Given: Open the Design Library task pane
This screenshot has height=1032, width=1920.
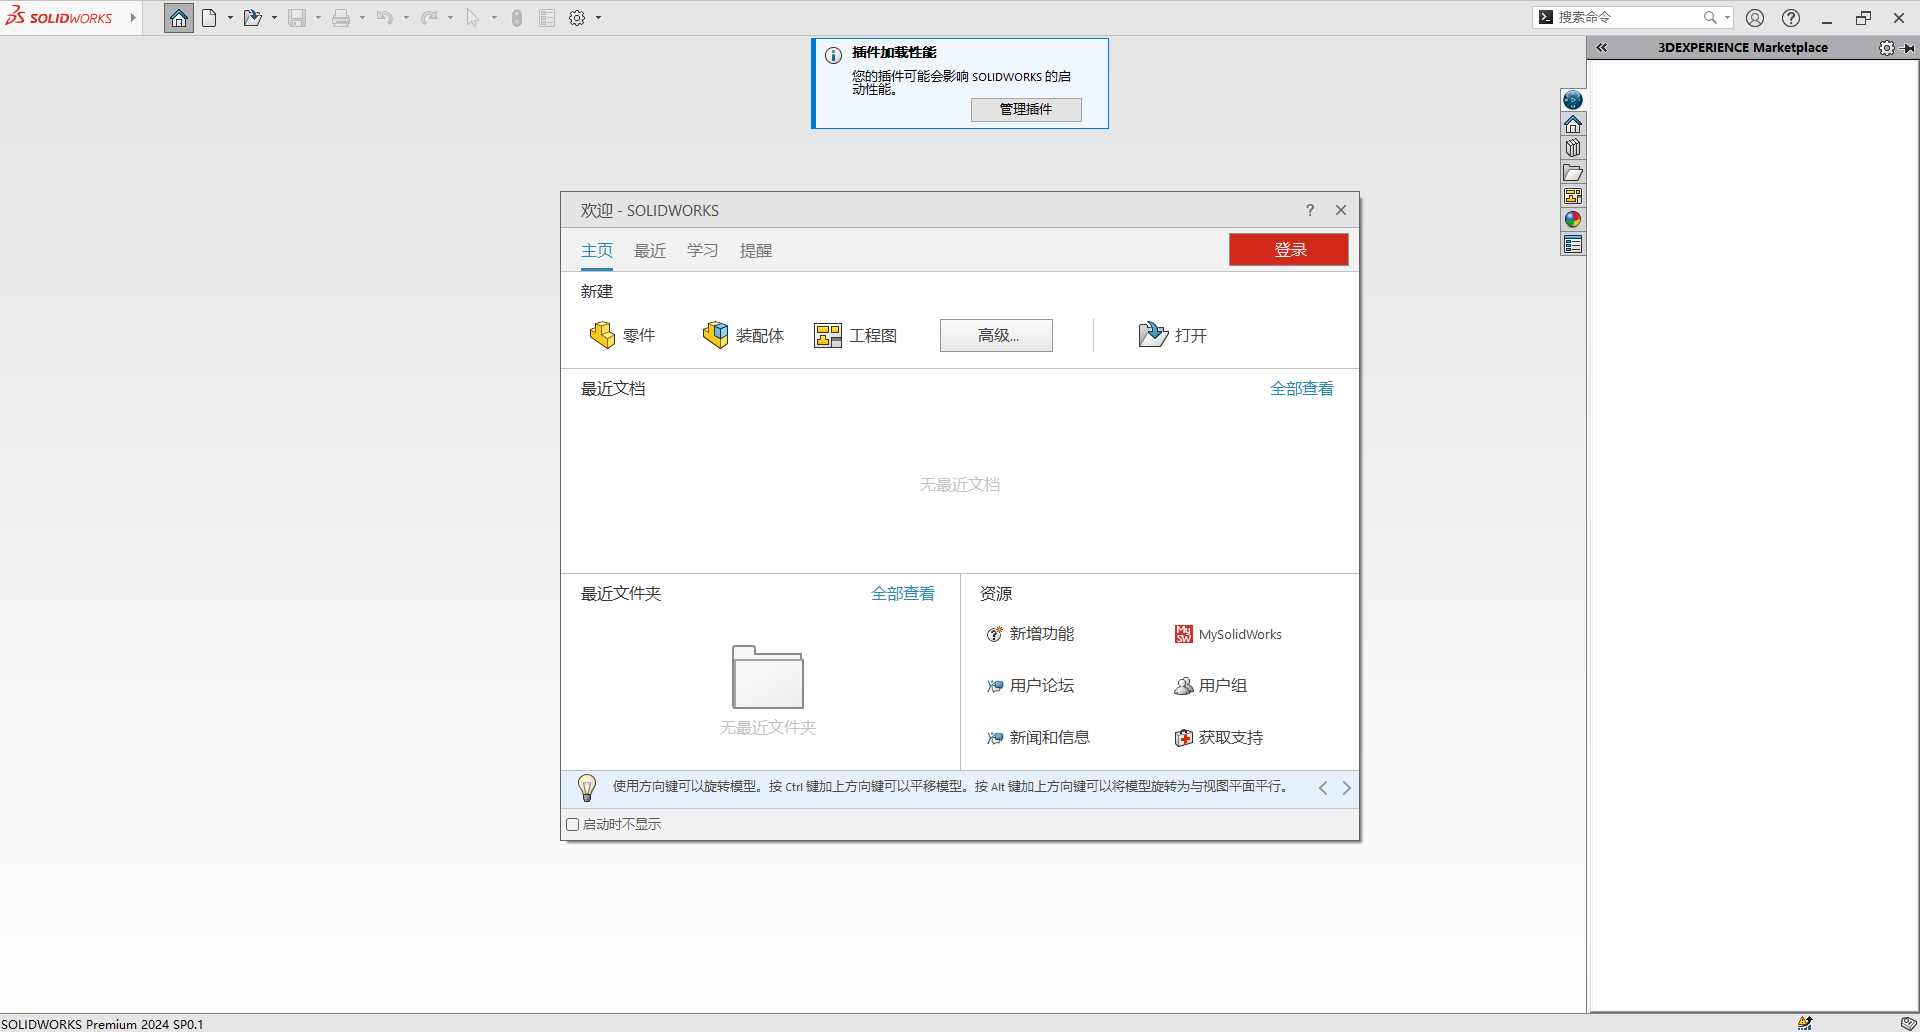Looking at the screenshot, I should [1573, 147].
